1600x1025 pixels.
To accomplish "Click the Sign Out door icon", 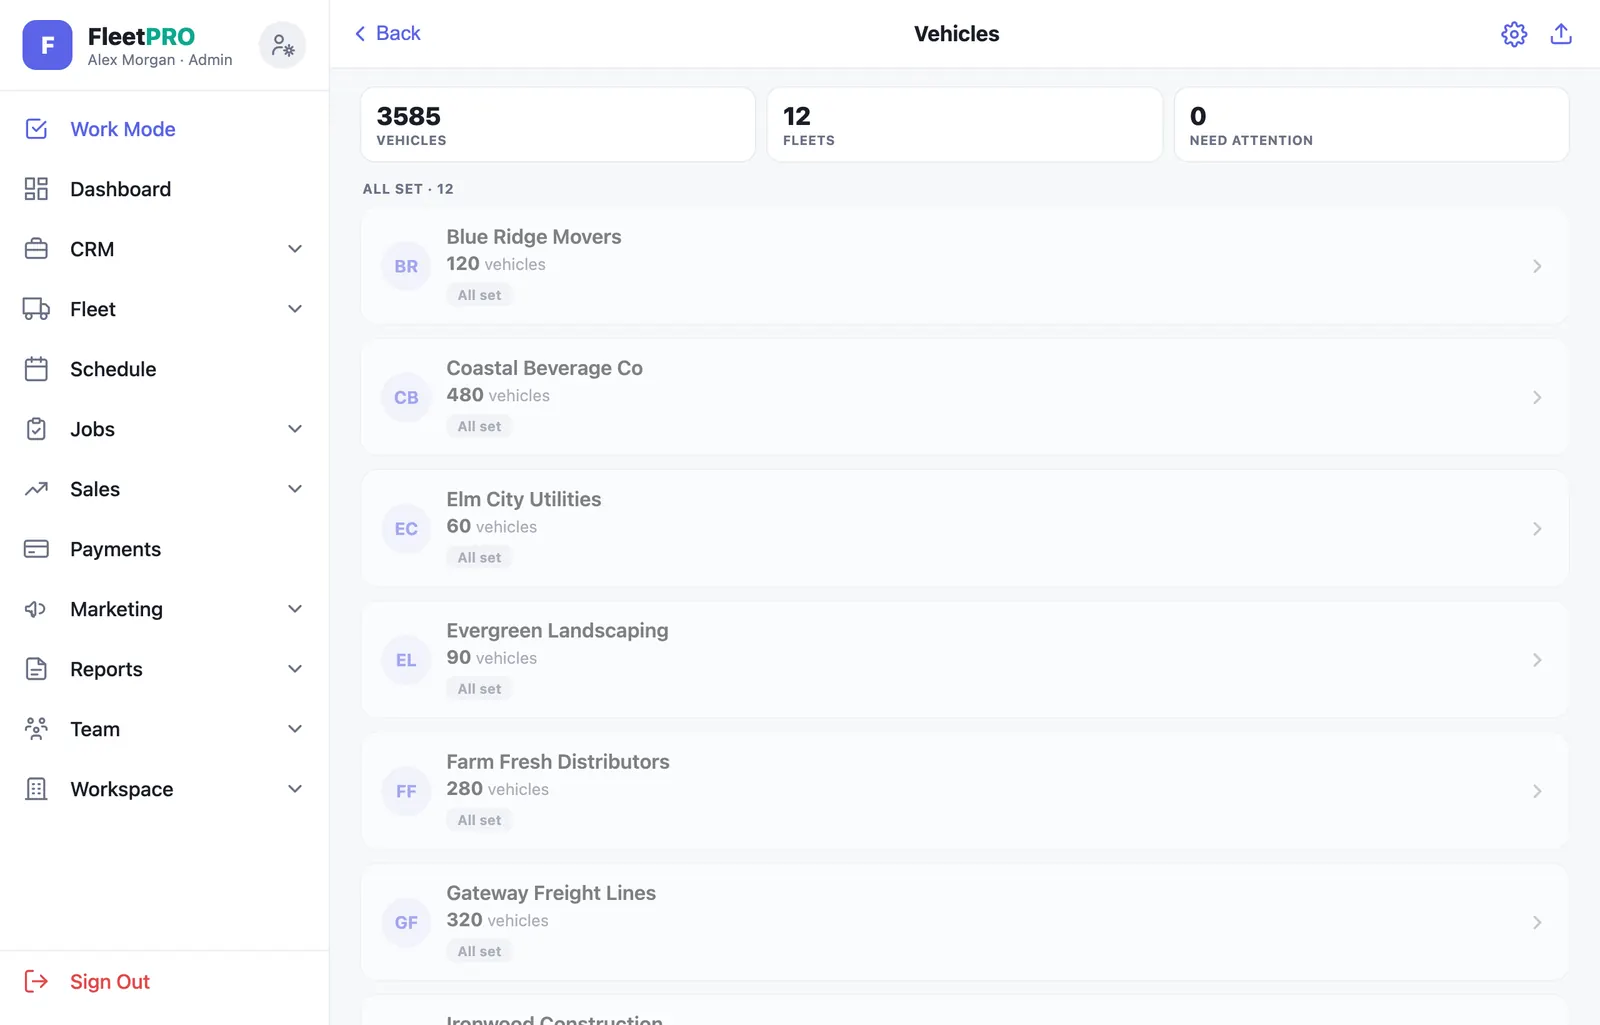I will click(36, 981).
